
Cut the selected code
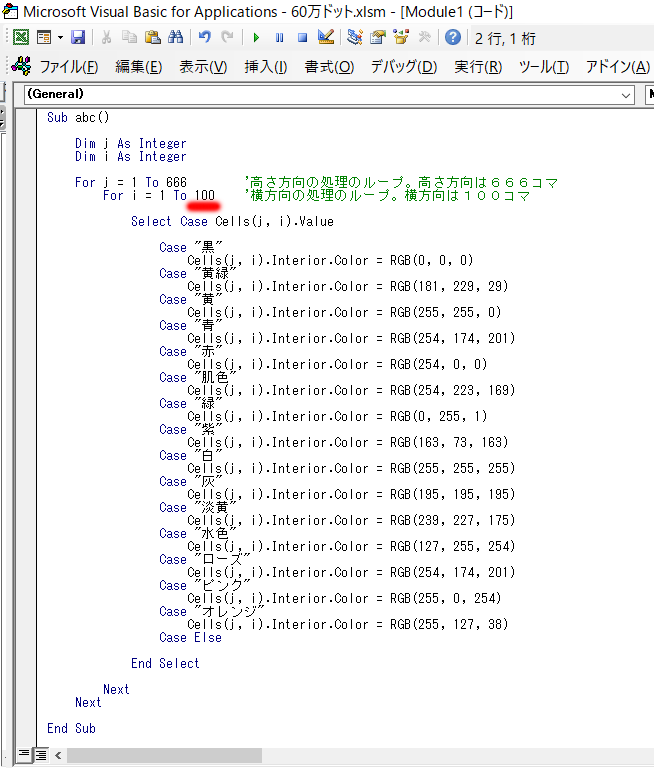[x=106, y=37]
